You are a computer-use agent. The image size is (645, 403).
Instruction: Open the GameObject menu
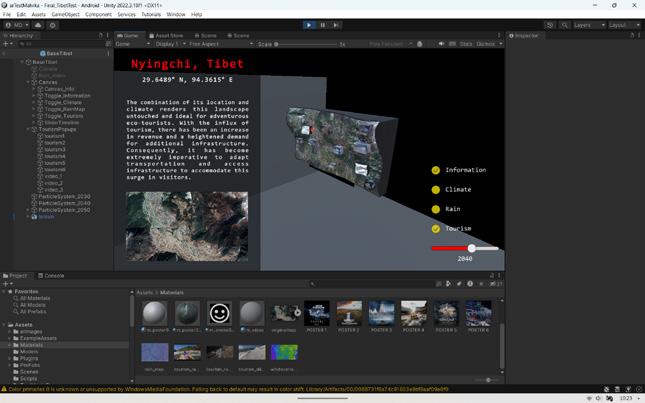[x=65, y=15]
